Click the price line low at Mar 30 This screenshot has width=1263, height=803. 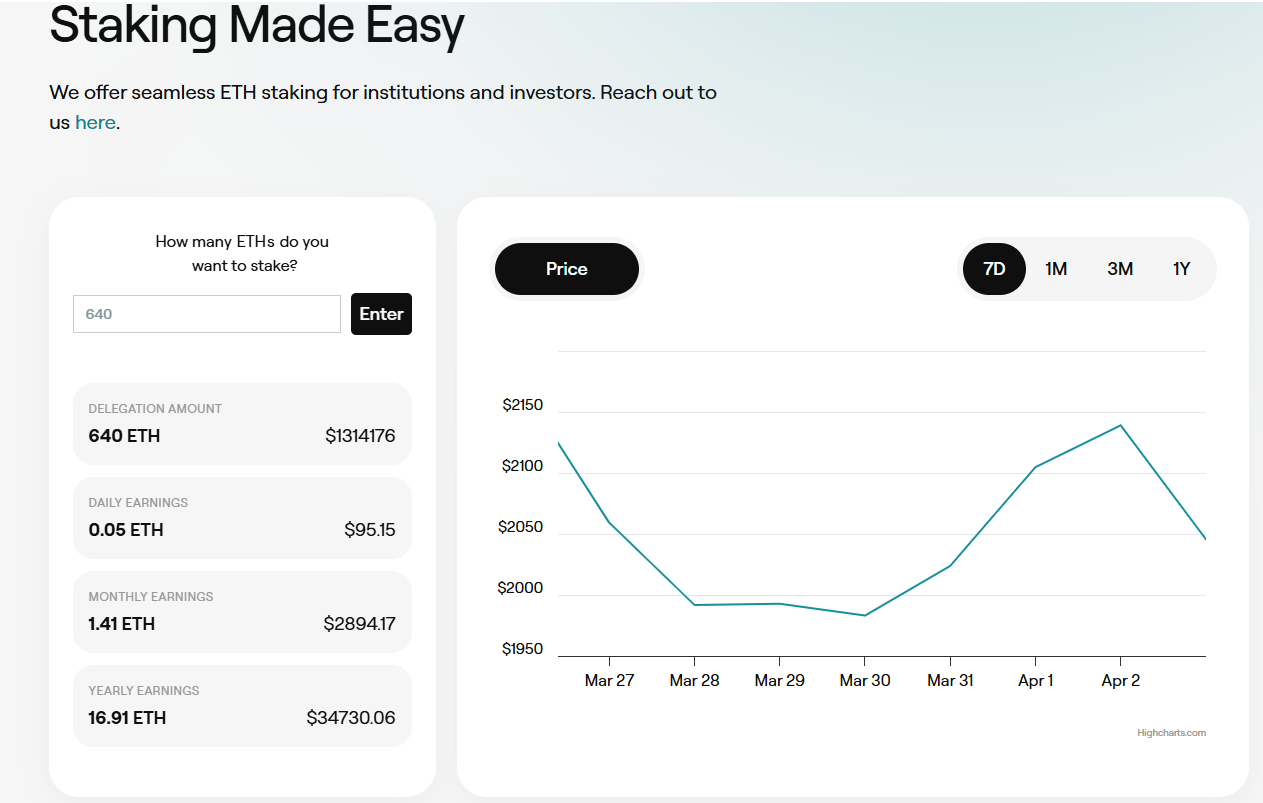click(x=864, y=615)
